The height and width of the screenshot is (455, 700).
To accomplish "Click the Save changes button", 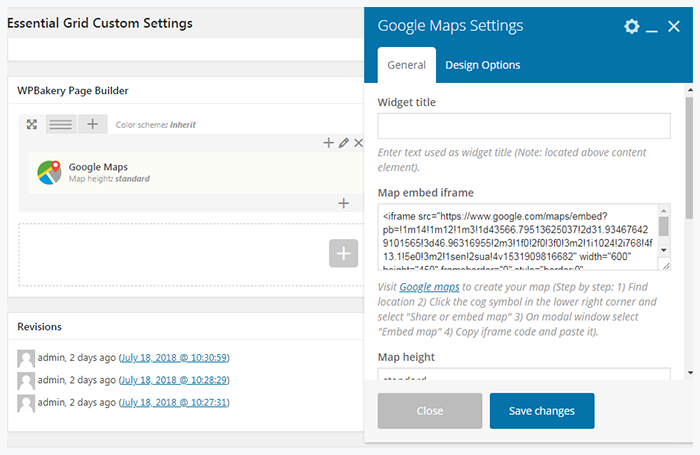I will click(x=541, y=411).
